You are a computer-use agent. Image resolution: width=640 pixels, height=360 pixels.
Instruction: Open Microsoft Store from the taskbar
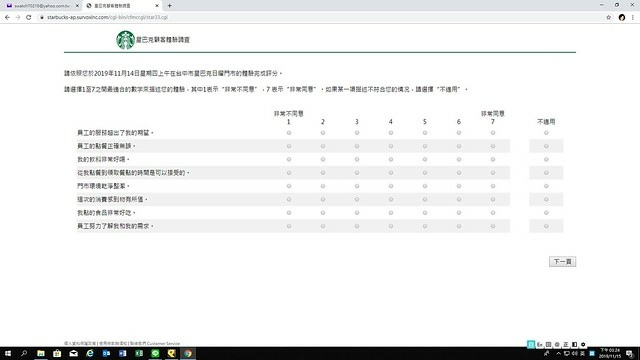tap(57, 353)
